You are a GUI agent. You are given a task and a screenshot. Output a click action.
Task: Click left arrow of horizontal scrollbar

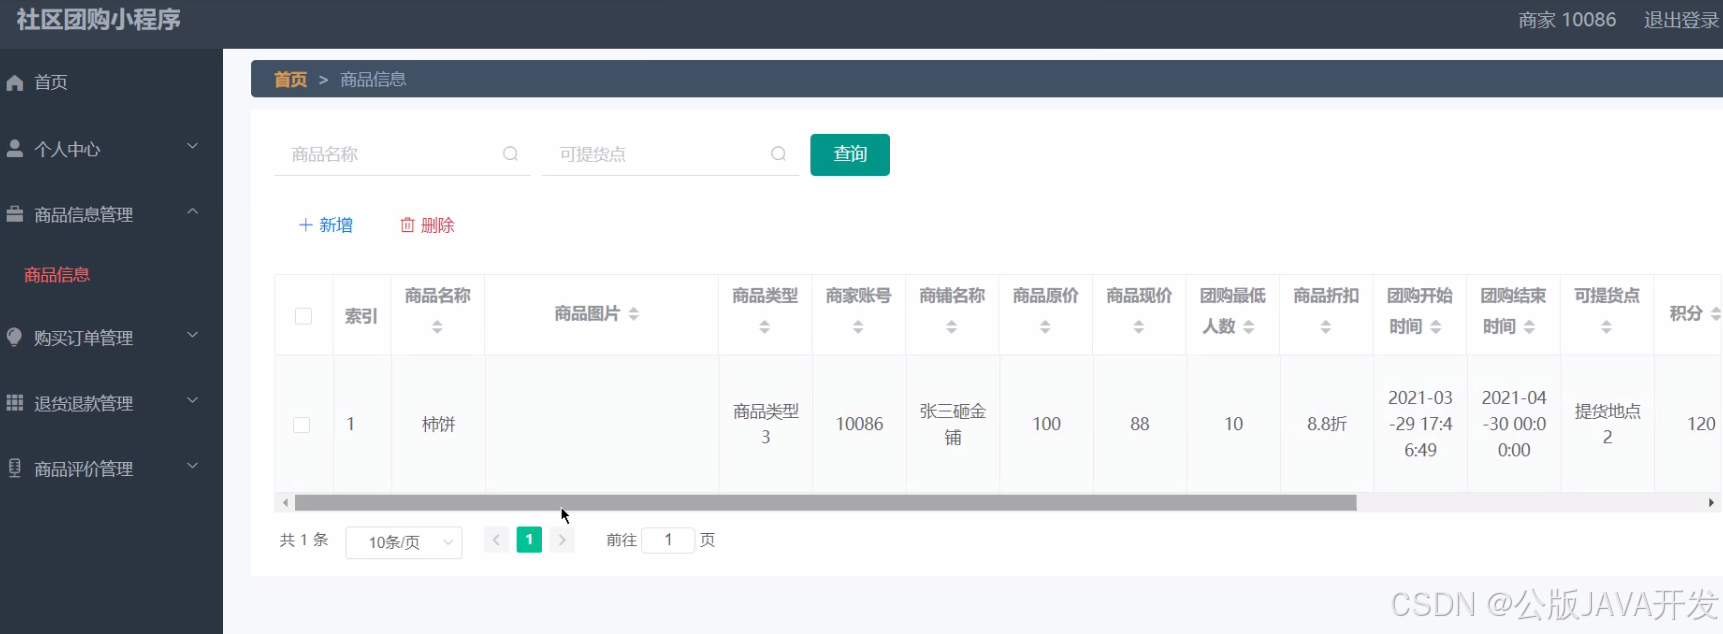click(x=285, y=503)
